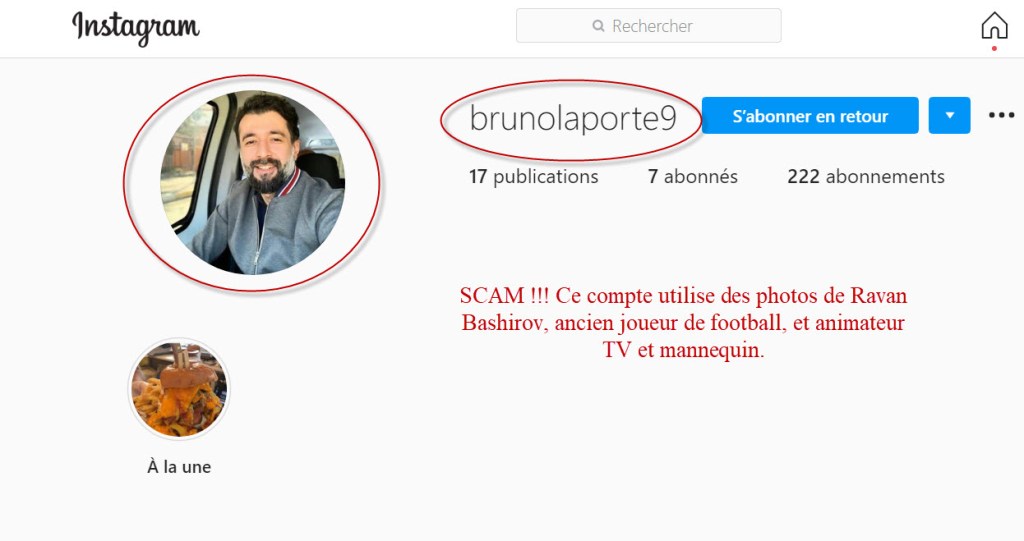Open the three-dots profile options menu
Screen dimensions: 1024x541
1001,116
